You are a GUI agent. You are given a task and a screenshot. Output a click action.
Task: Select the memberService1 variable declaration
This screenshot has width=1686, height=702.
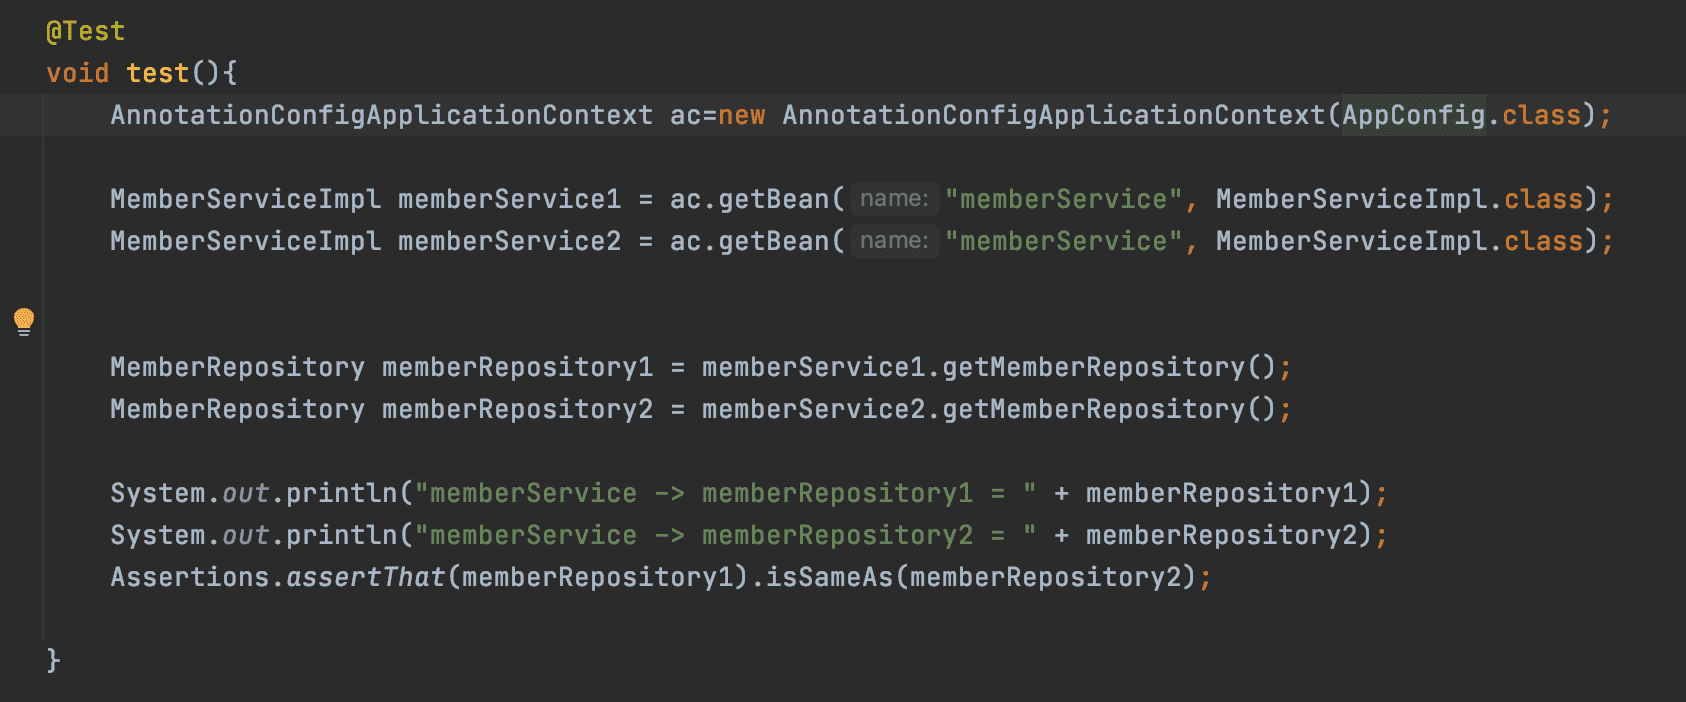(509, 199)
